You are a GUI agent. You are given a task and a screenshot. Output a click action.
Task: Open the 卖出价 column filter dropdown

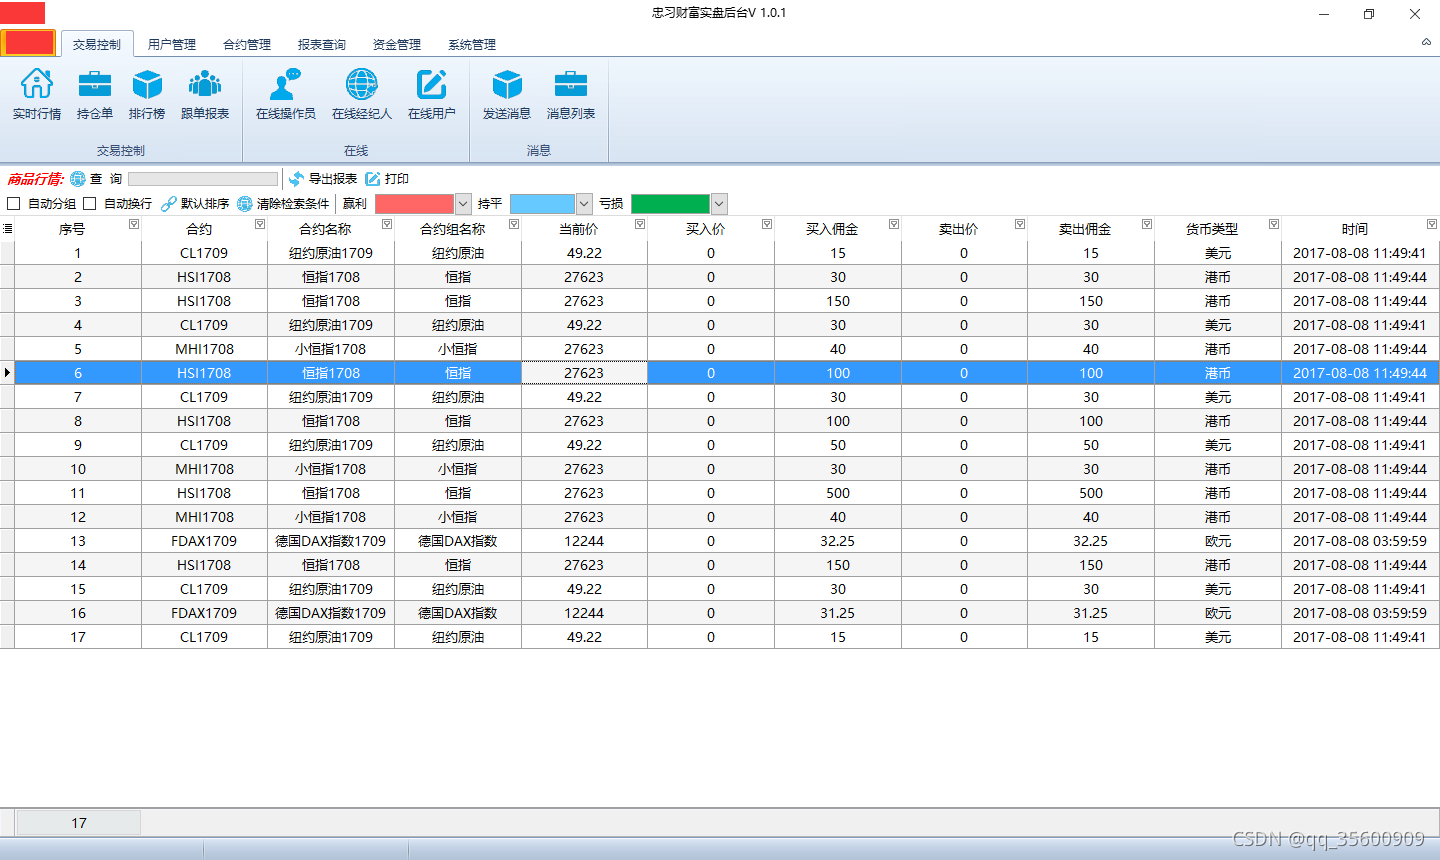1020,224
